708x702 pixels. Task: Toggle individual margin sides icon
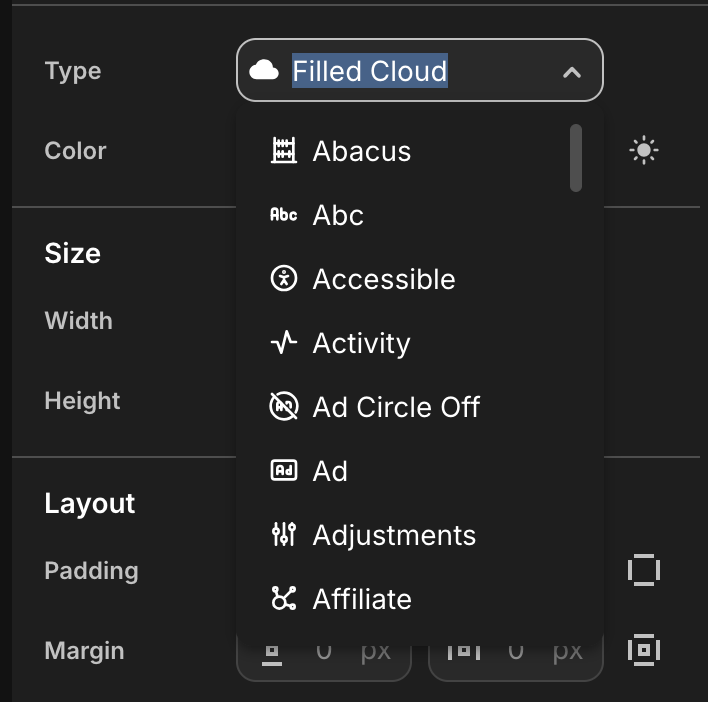click(643, 650)
